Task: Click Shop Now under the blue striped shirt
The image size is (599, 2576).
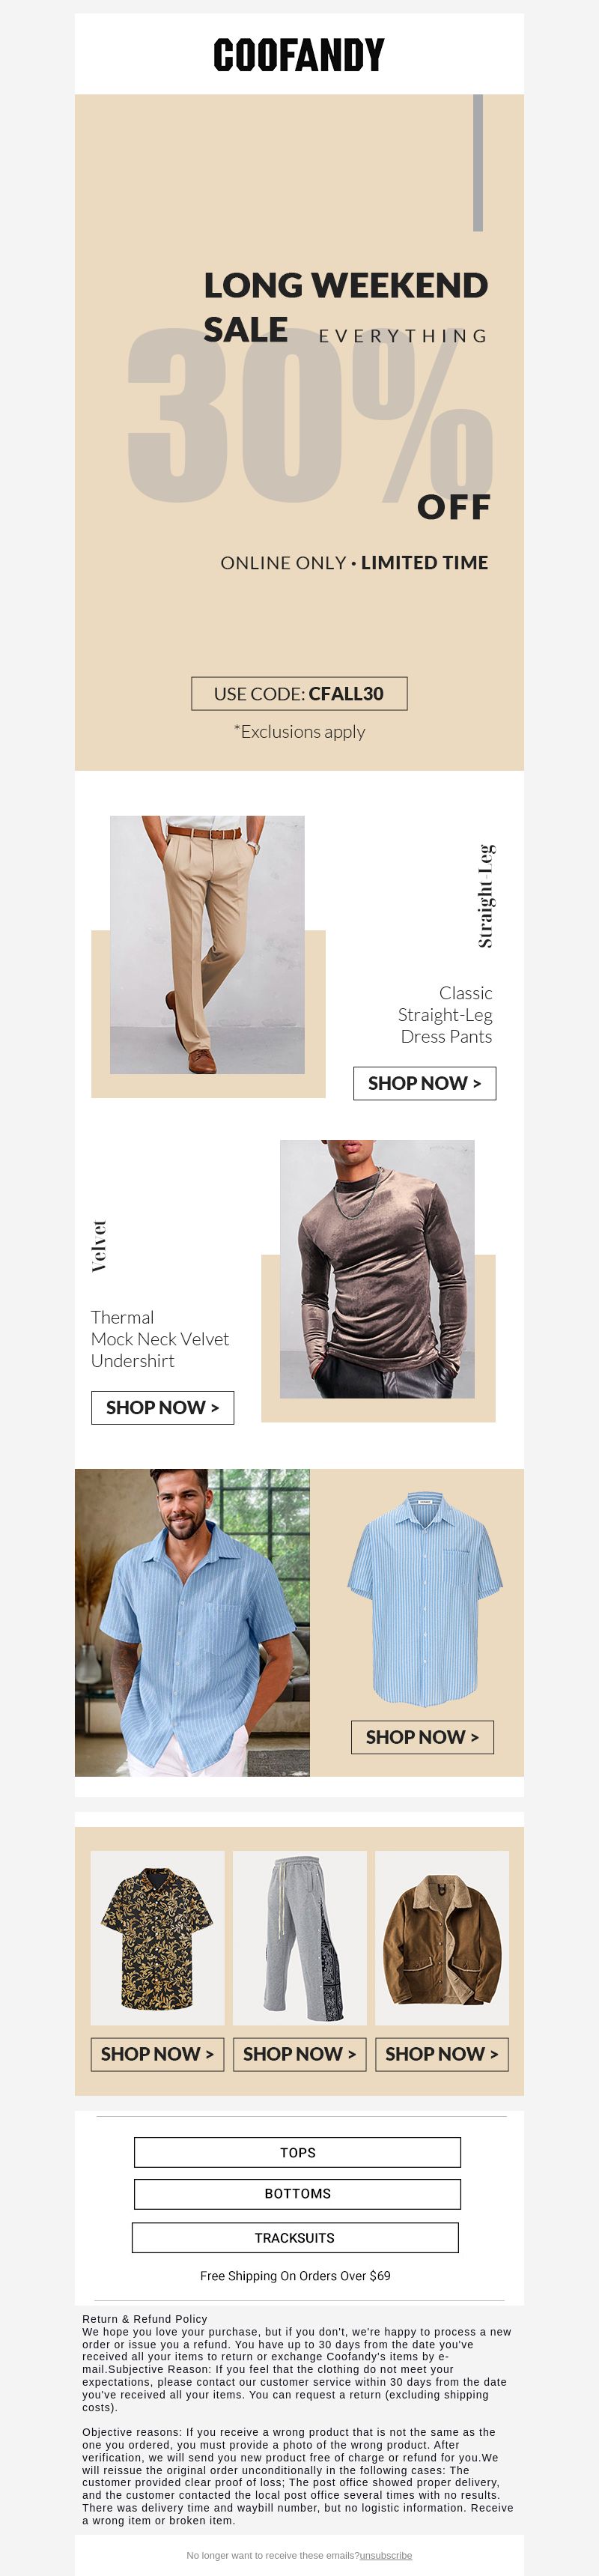Action: (422, 1737)
